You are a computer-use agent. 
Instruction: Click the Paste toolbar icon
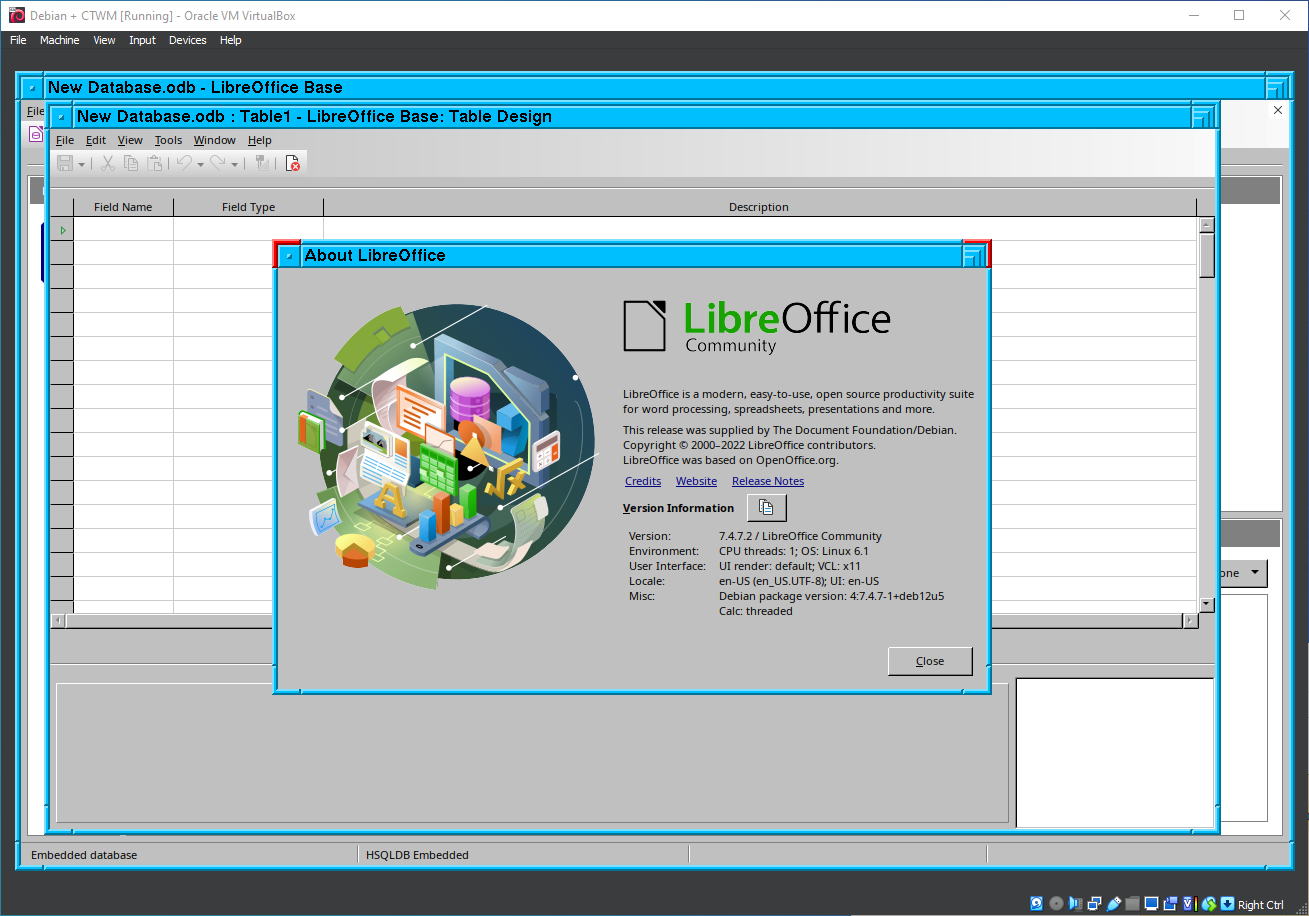[x=155, y=163]
